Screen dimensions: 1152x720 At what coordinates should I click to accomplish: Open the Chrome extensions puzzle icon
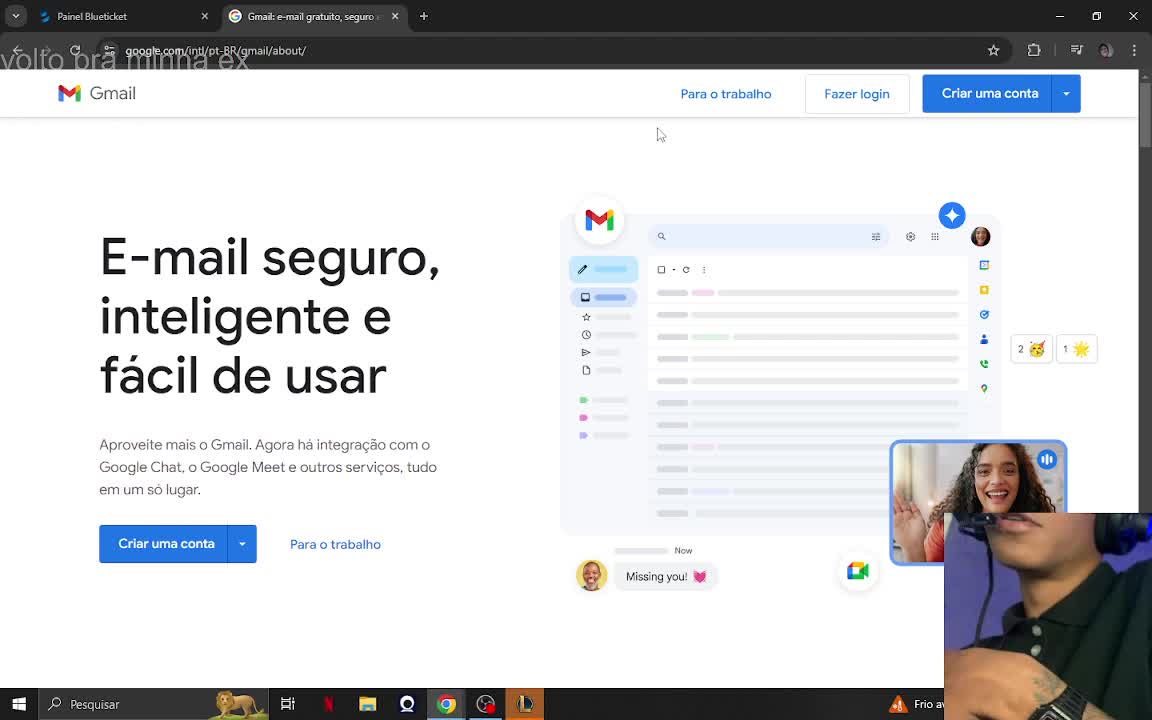point(1034,51)
